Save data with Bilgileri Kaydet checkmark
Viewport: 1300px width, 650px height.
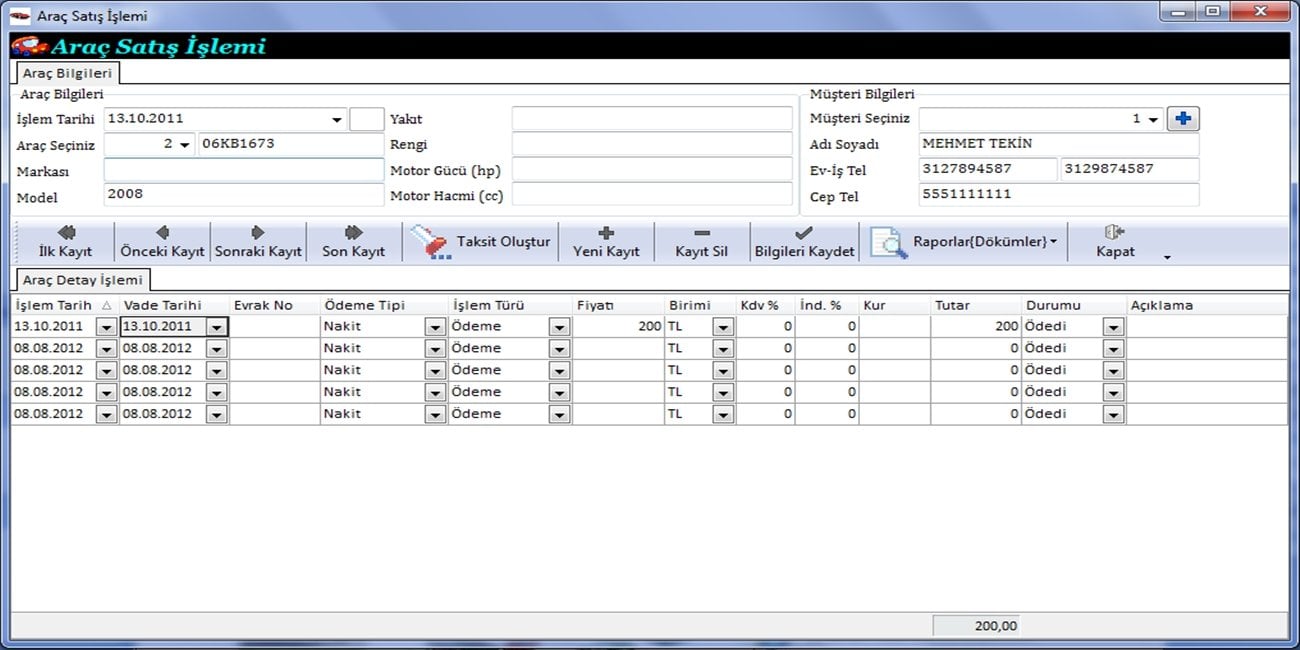coord(804,242)
